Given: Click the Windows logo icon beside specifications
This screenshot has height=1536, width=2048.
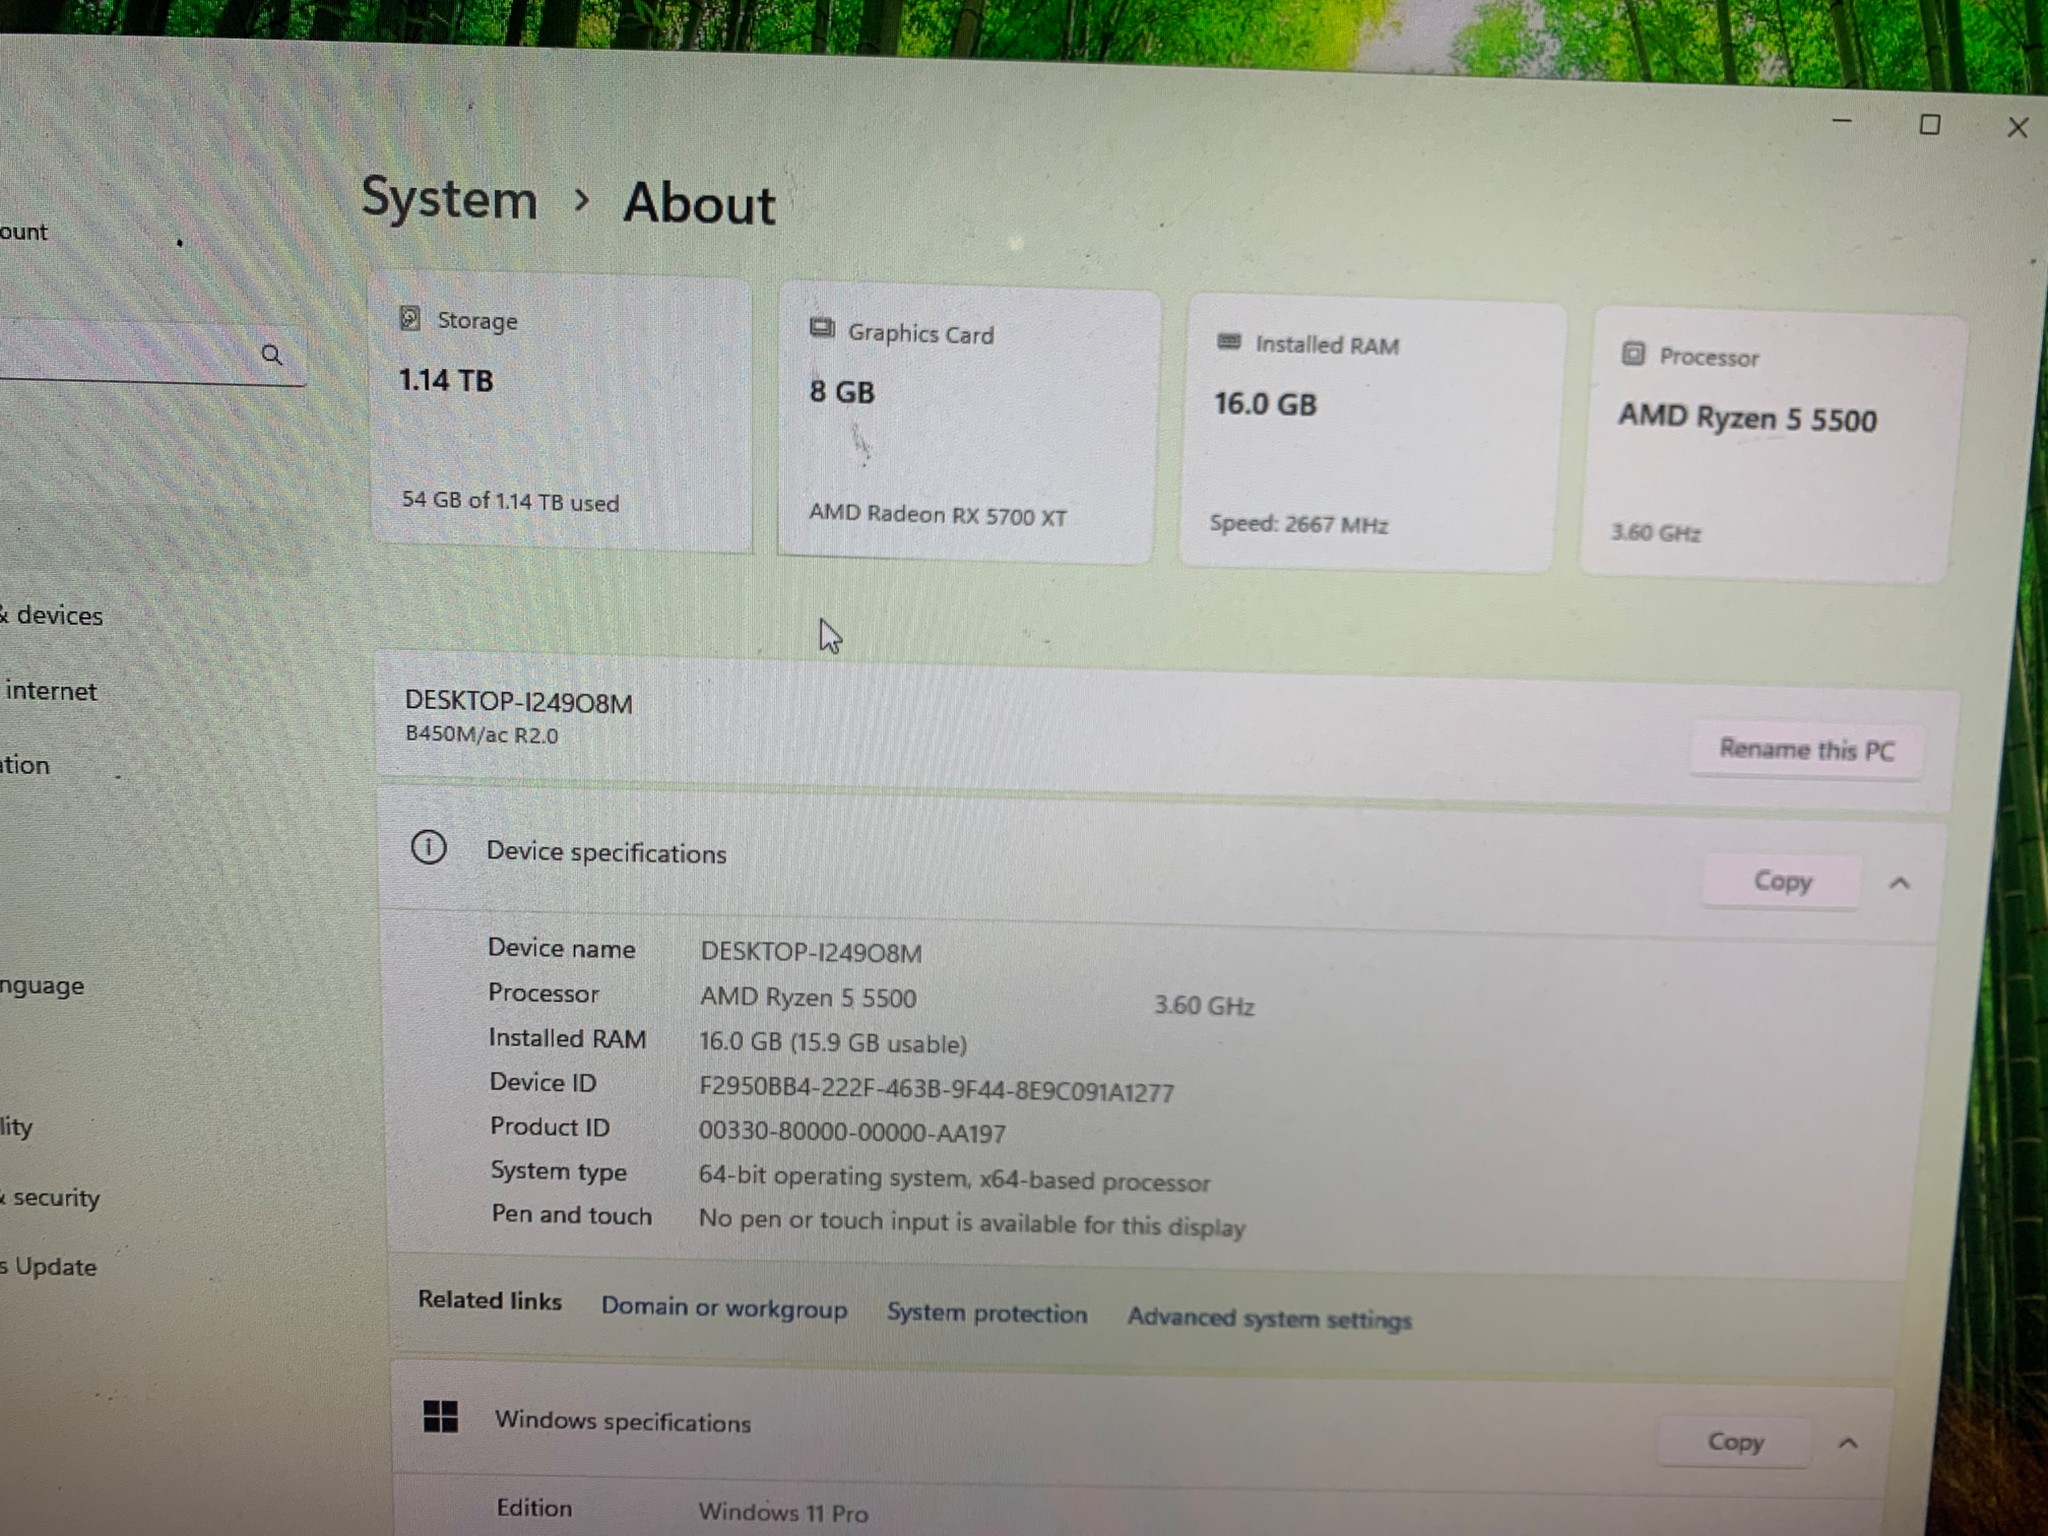Looking at the screenshot, I should pyautogui.click(x=440, y=1416).
